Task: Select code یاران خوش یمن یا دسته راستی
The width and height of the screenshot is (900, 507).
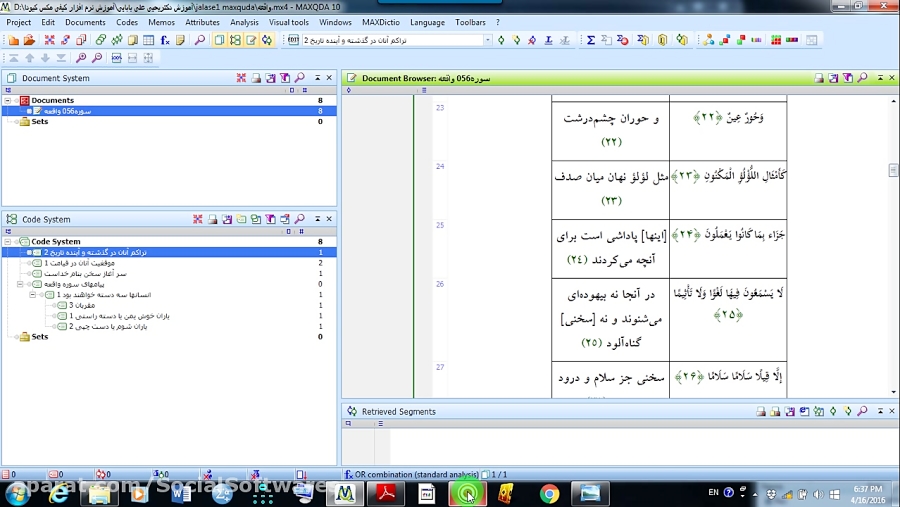Action: pyautogui.click(x=119, y=316)
